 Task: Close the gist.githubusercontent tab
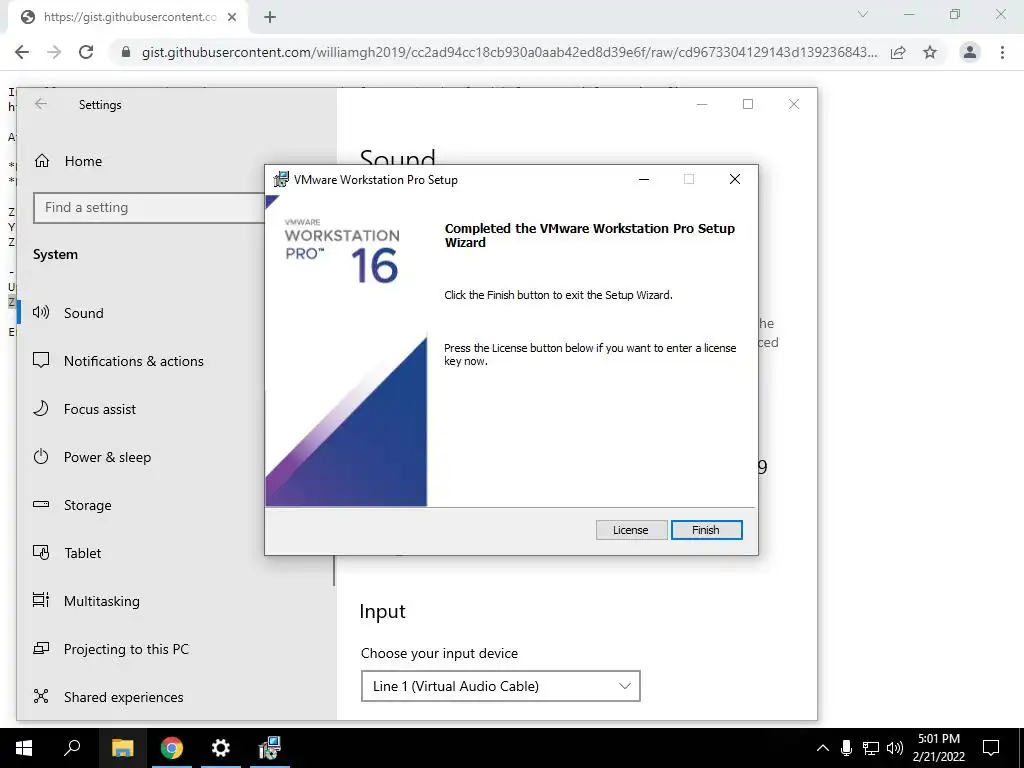tap(232, 17)
